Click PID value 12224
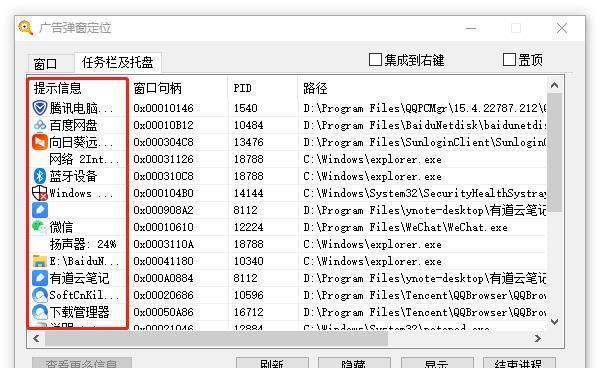 [248, 227]
